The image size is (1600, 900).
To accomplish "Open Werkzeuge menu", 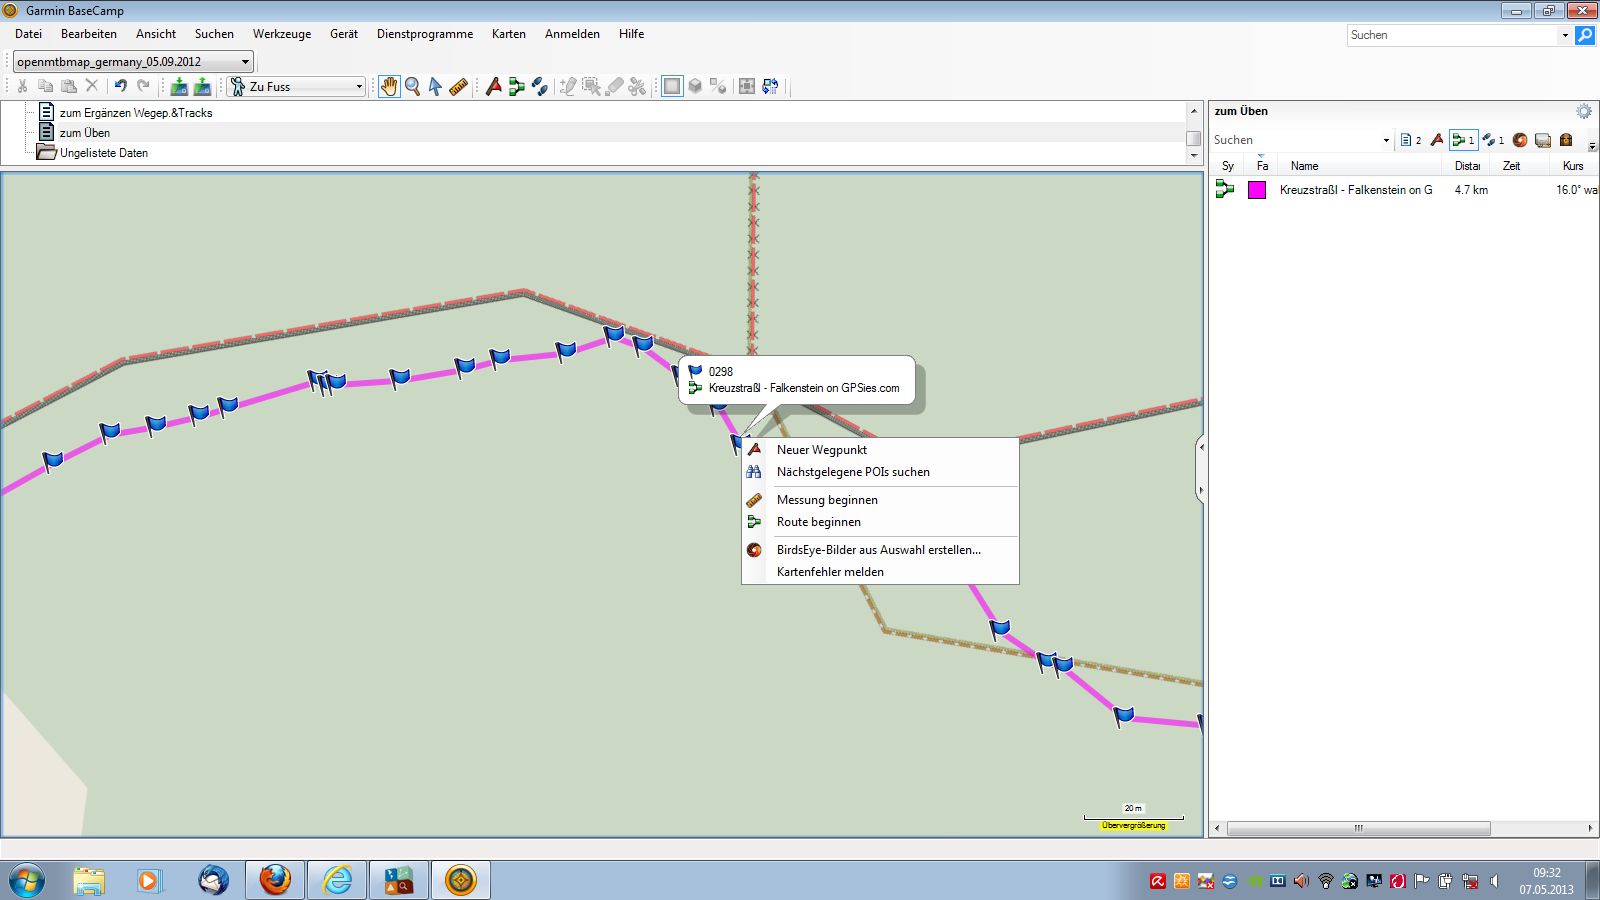I will [282, 34].
